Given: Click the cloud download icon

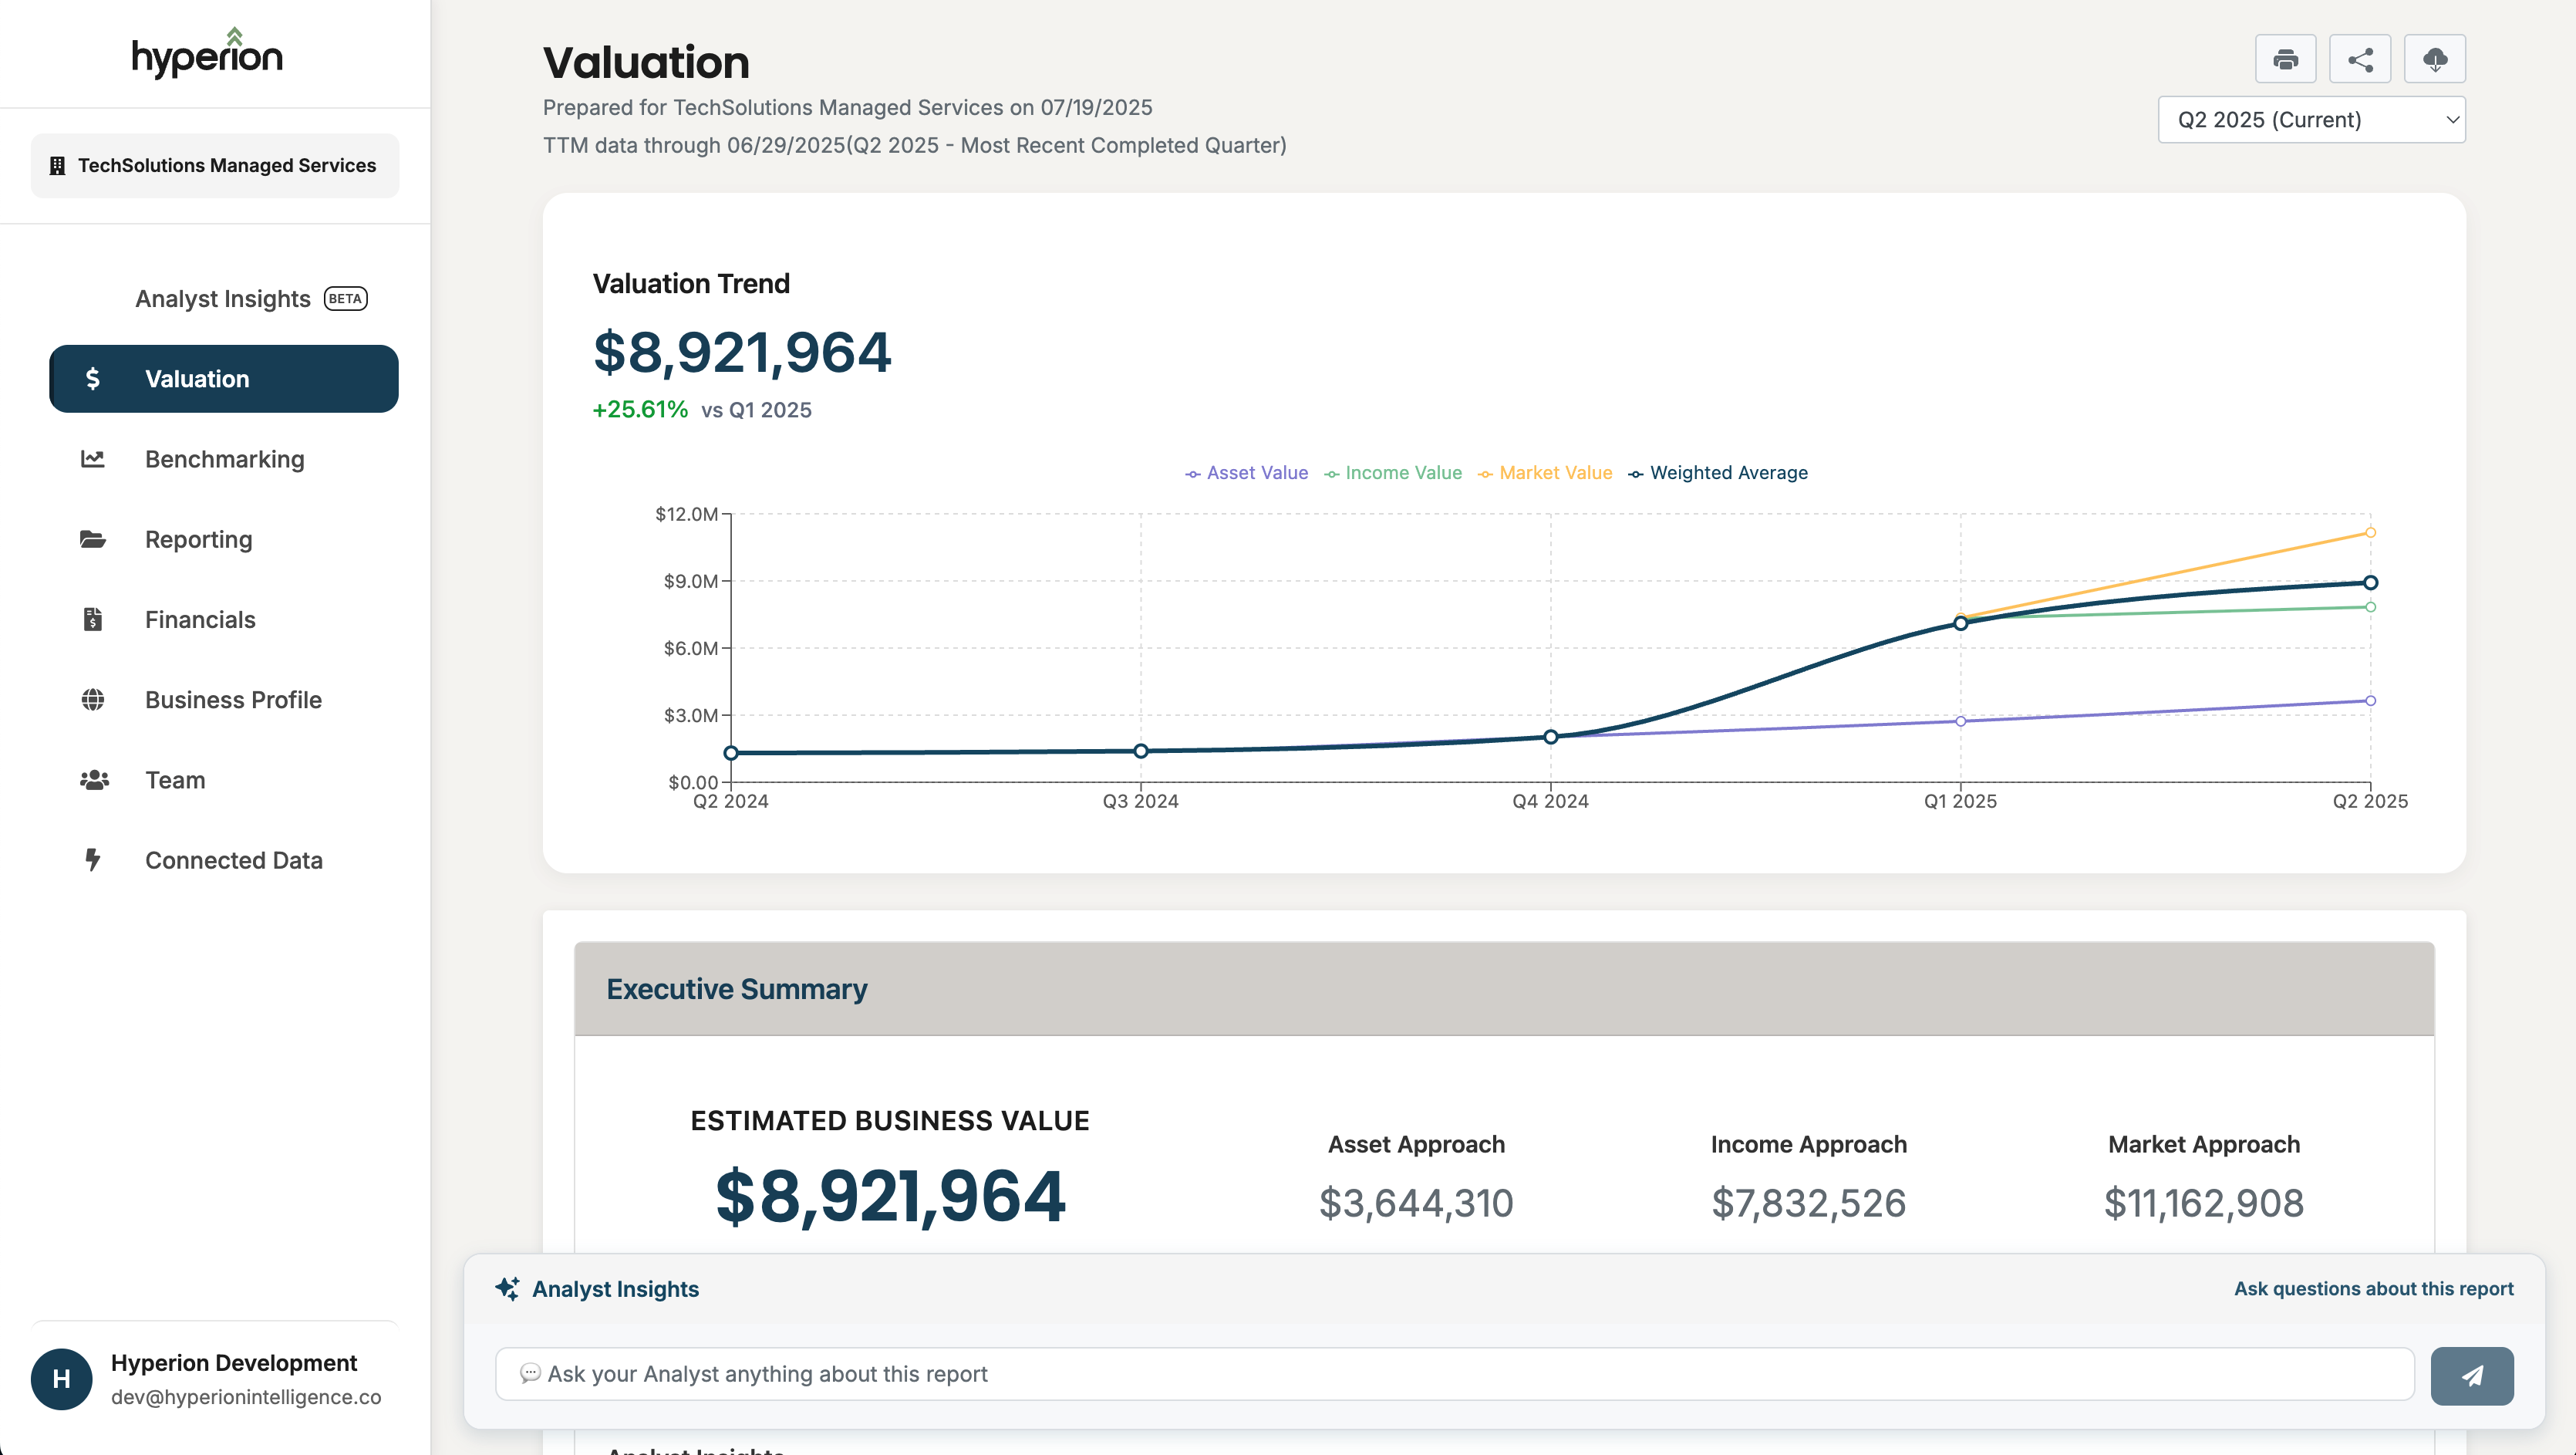Looking at the screenshot, I should coord(2434,58).
